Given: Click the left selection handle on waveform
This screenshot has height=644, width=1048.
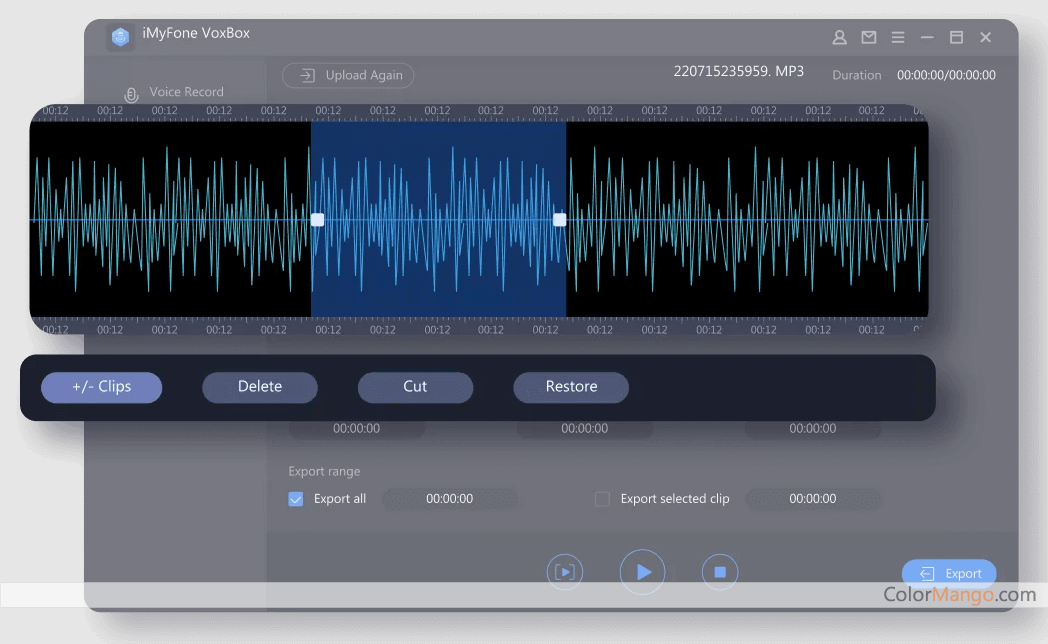Looking at the screenshot, I should point(317,219).
